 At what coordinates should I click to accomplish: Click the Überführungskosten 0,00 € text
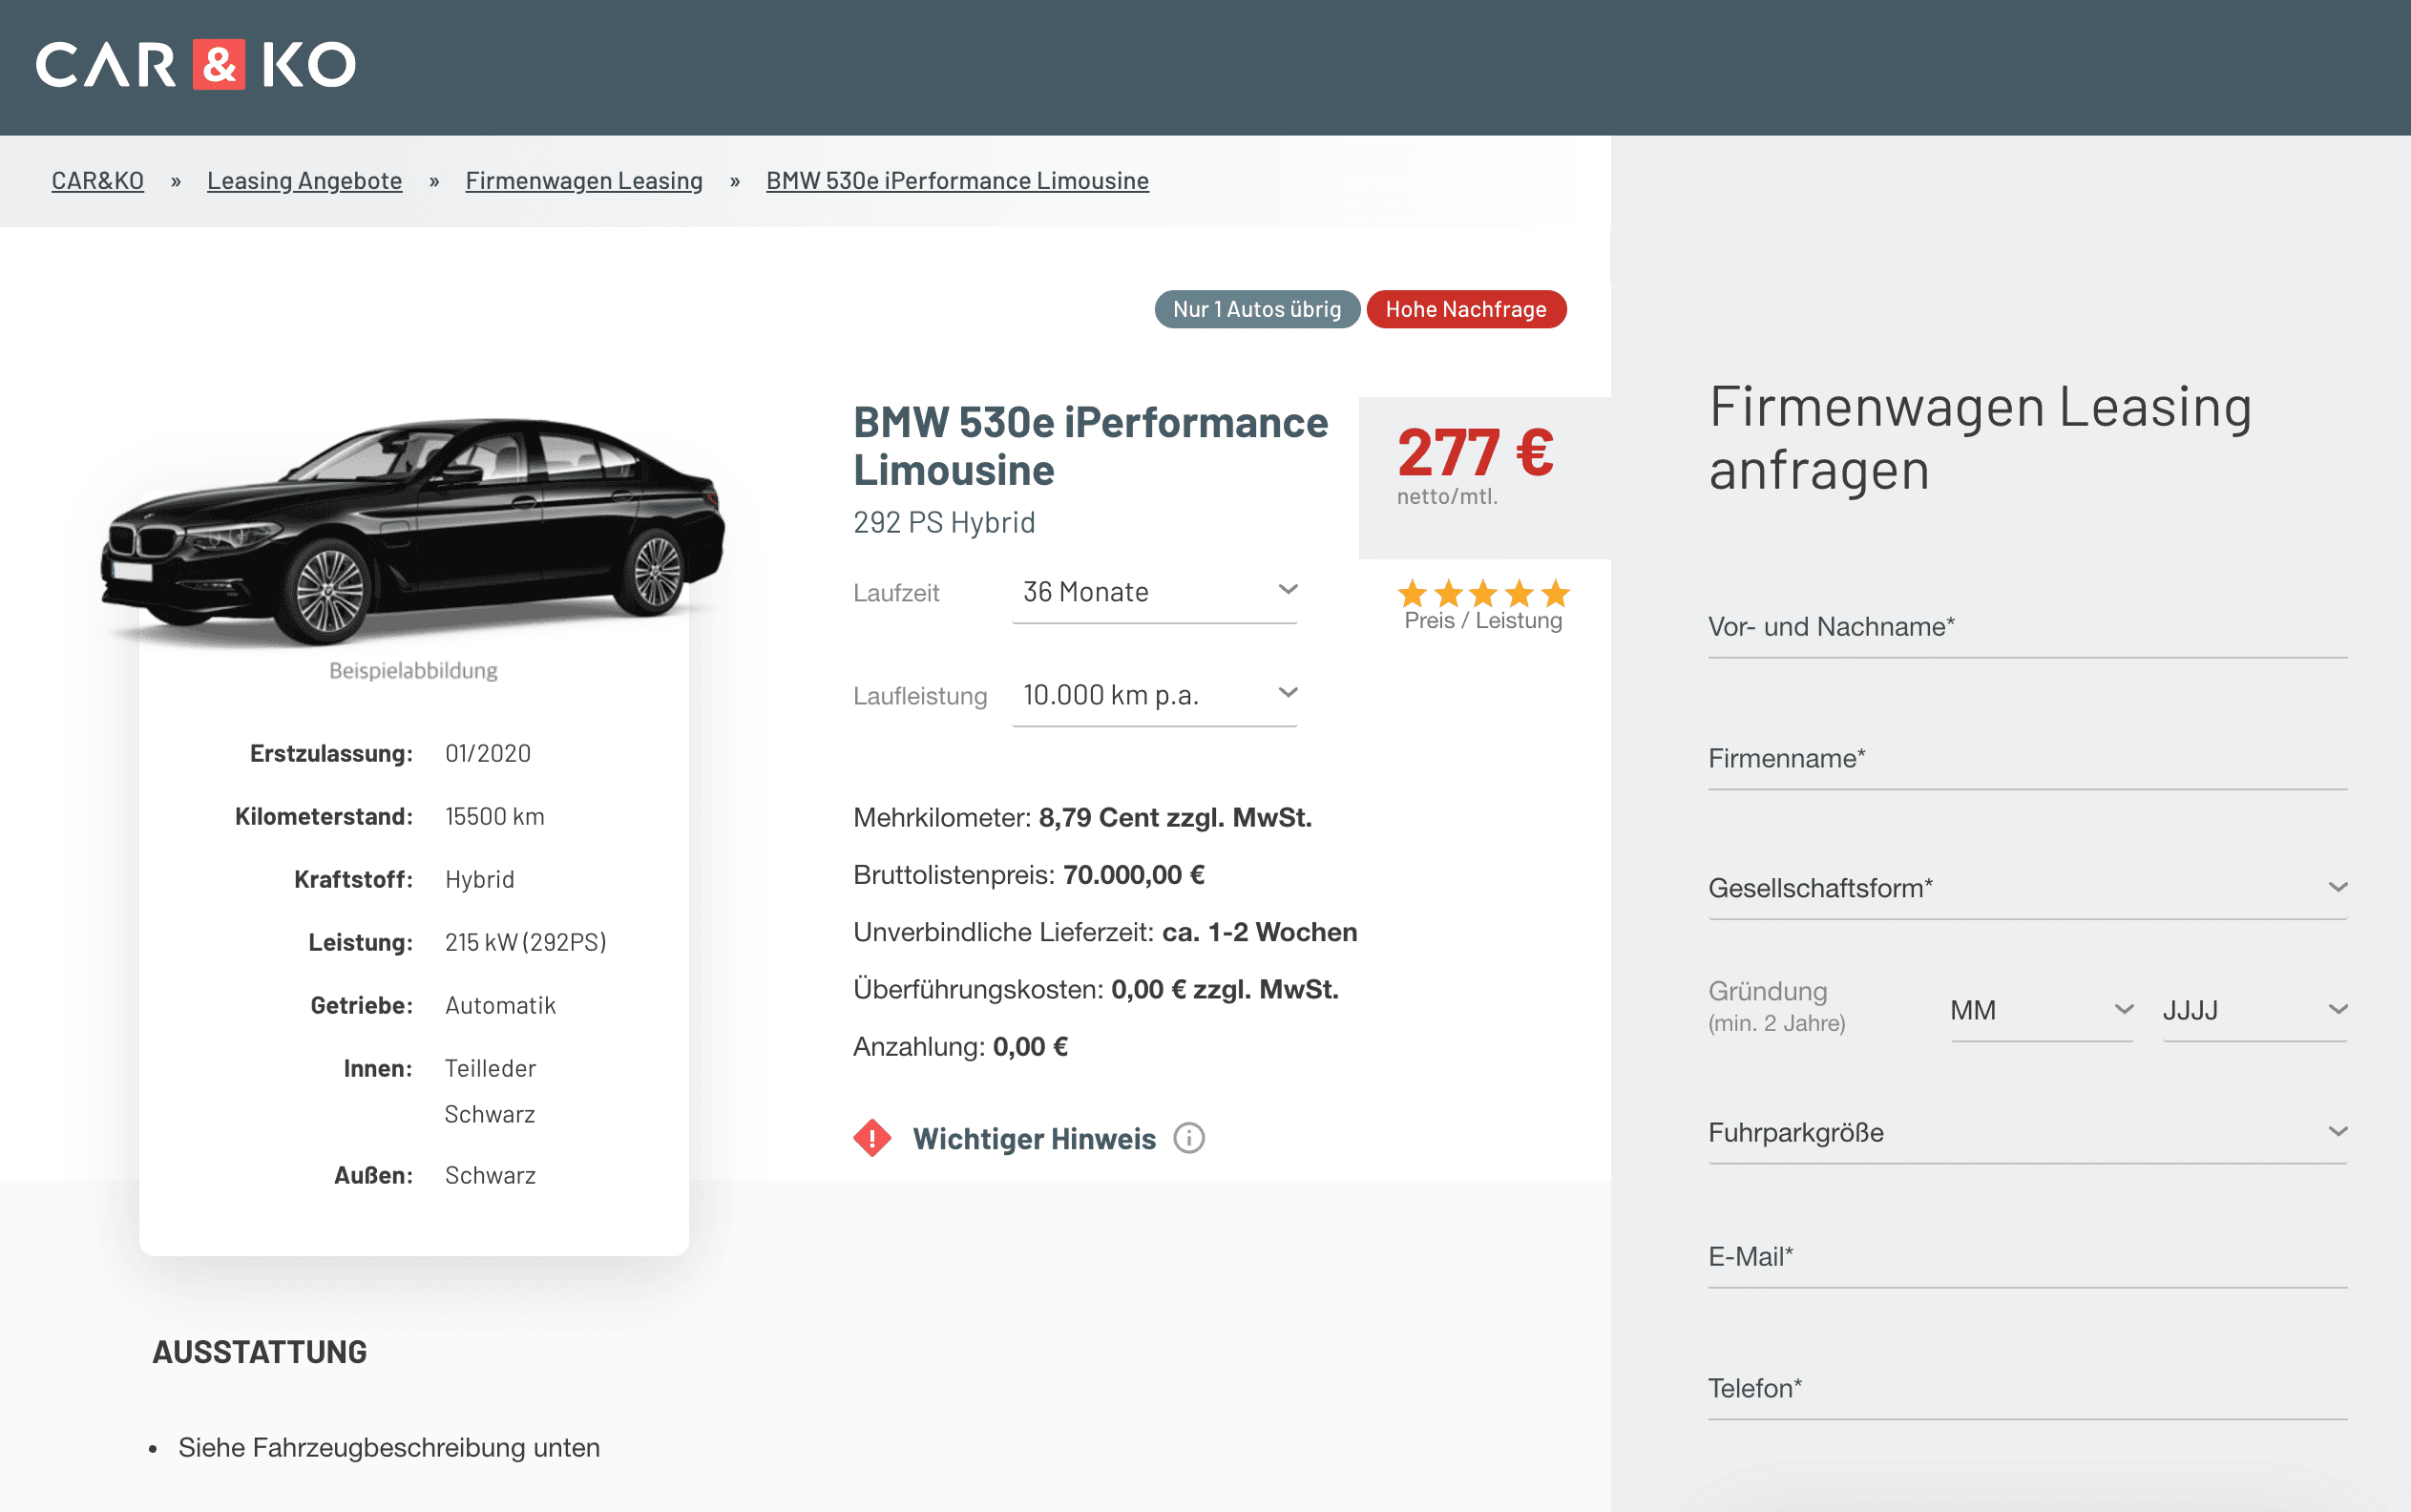click(x=1096, y=989)
